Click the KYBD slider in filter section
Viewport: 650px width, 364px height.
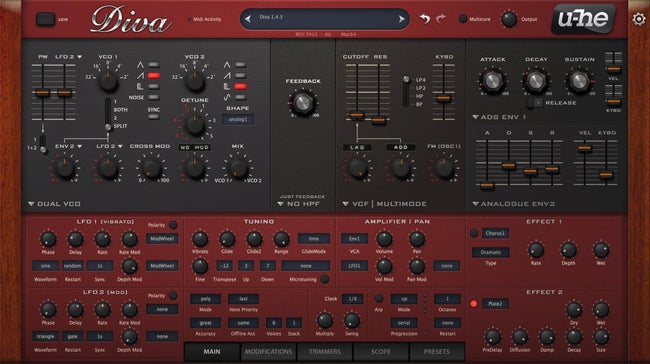point(444,98)
